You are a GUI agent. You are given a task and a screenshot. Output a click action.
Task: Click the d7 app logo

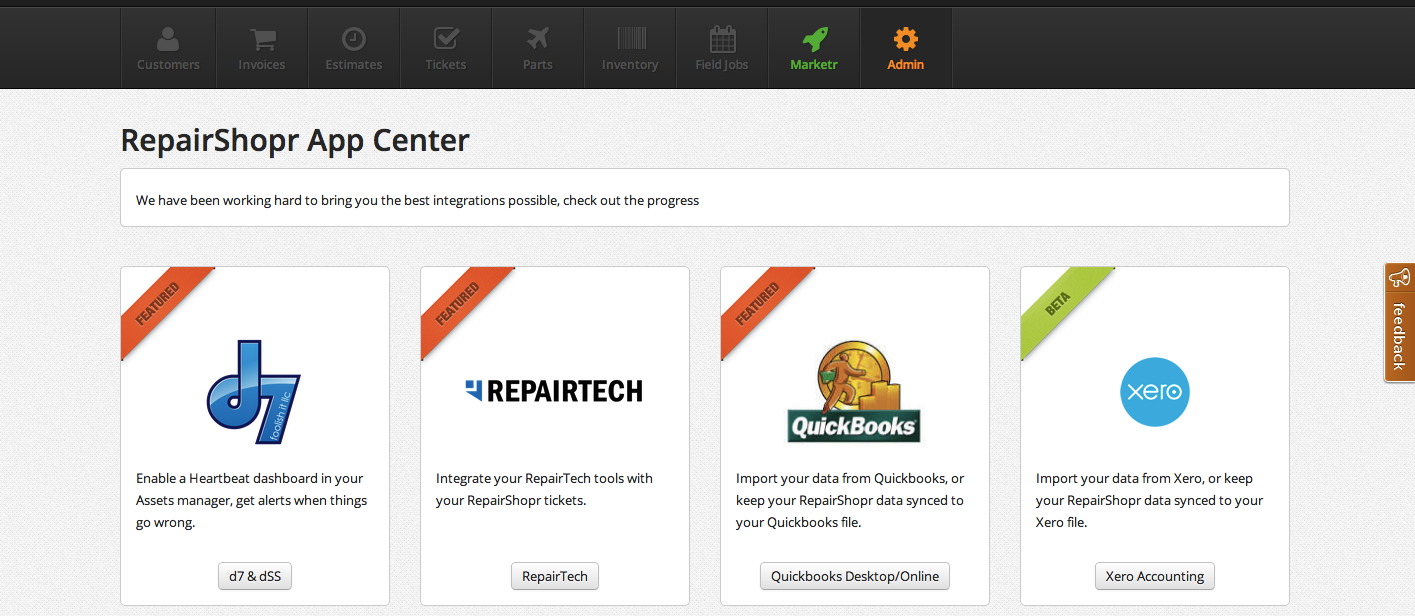254,391
